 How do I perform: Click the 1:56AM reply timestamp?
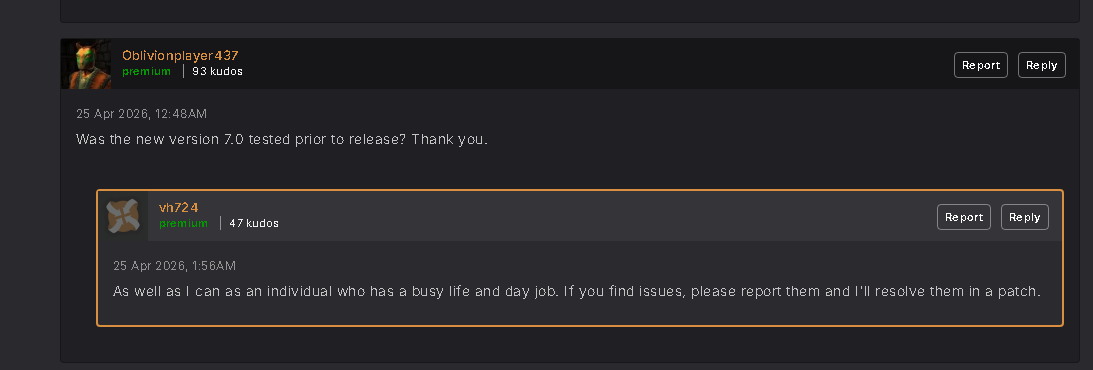[175, 265]
